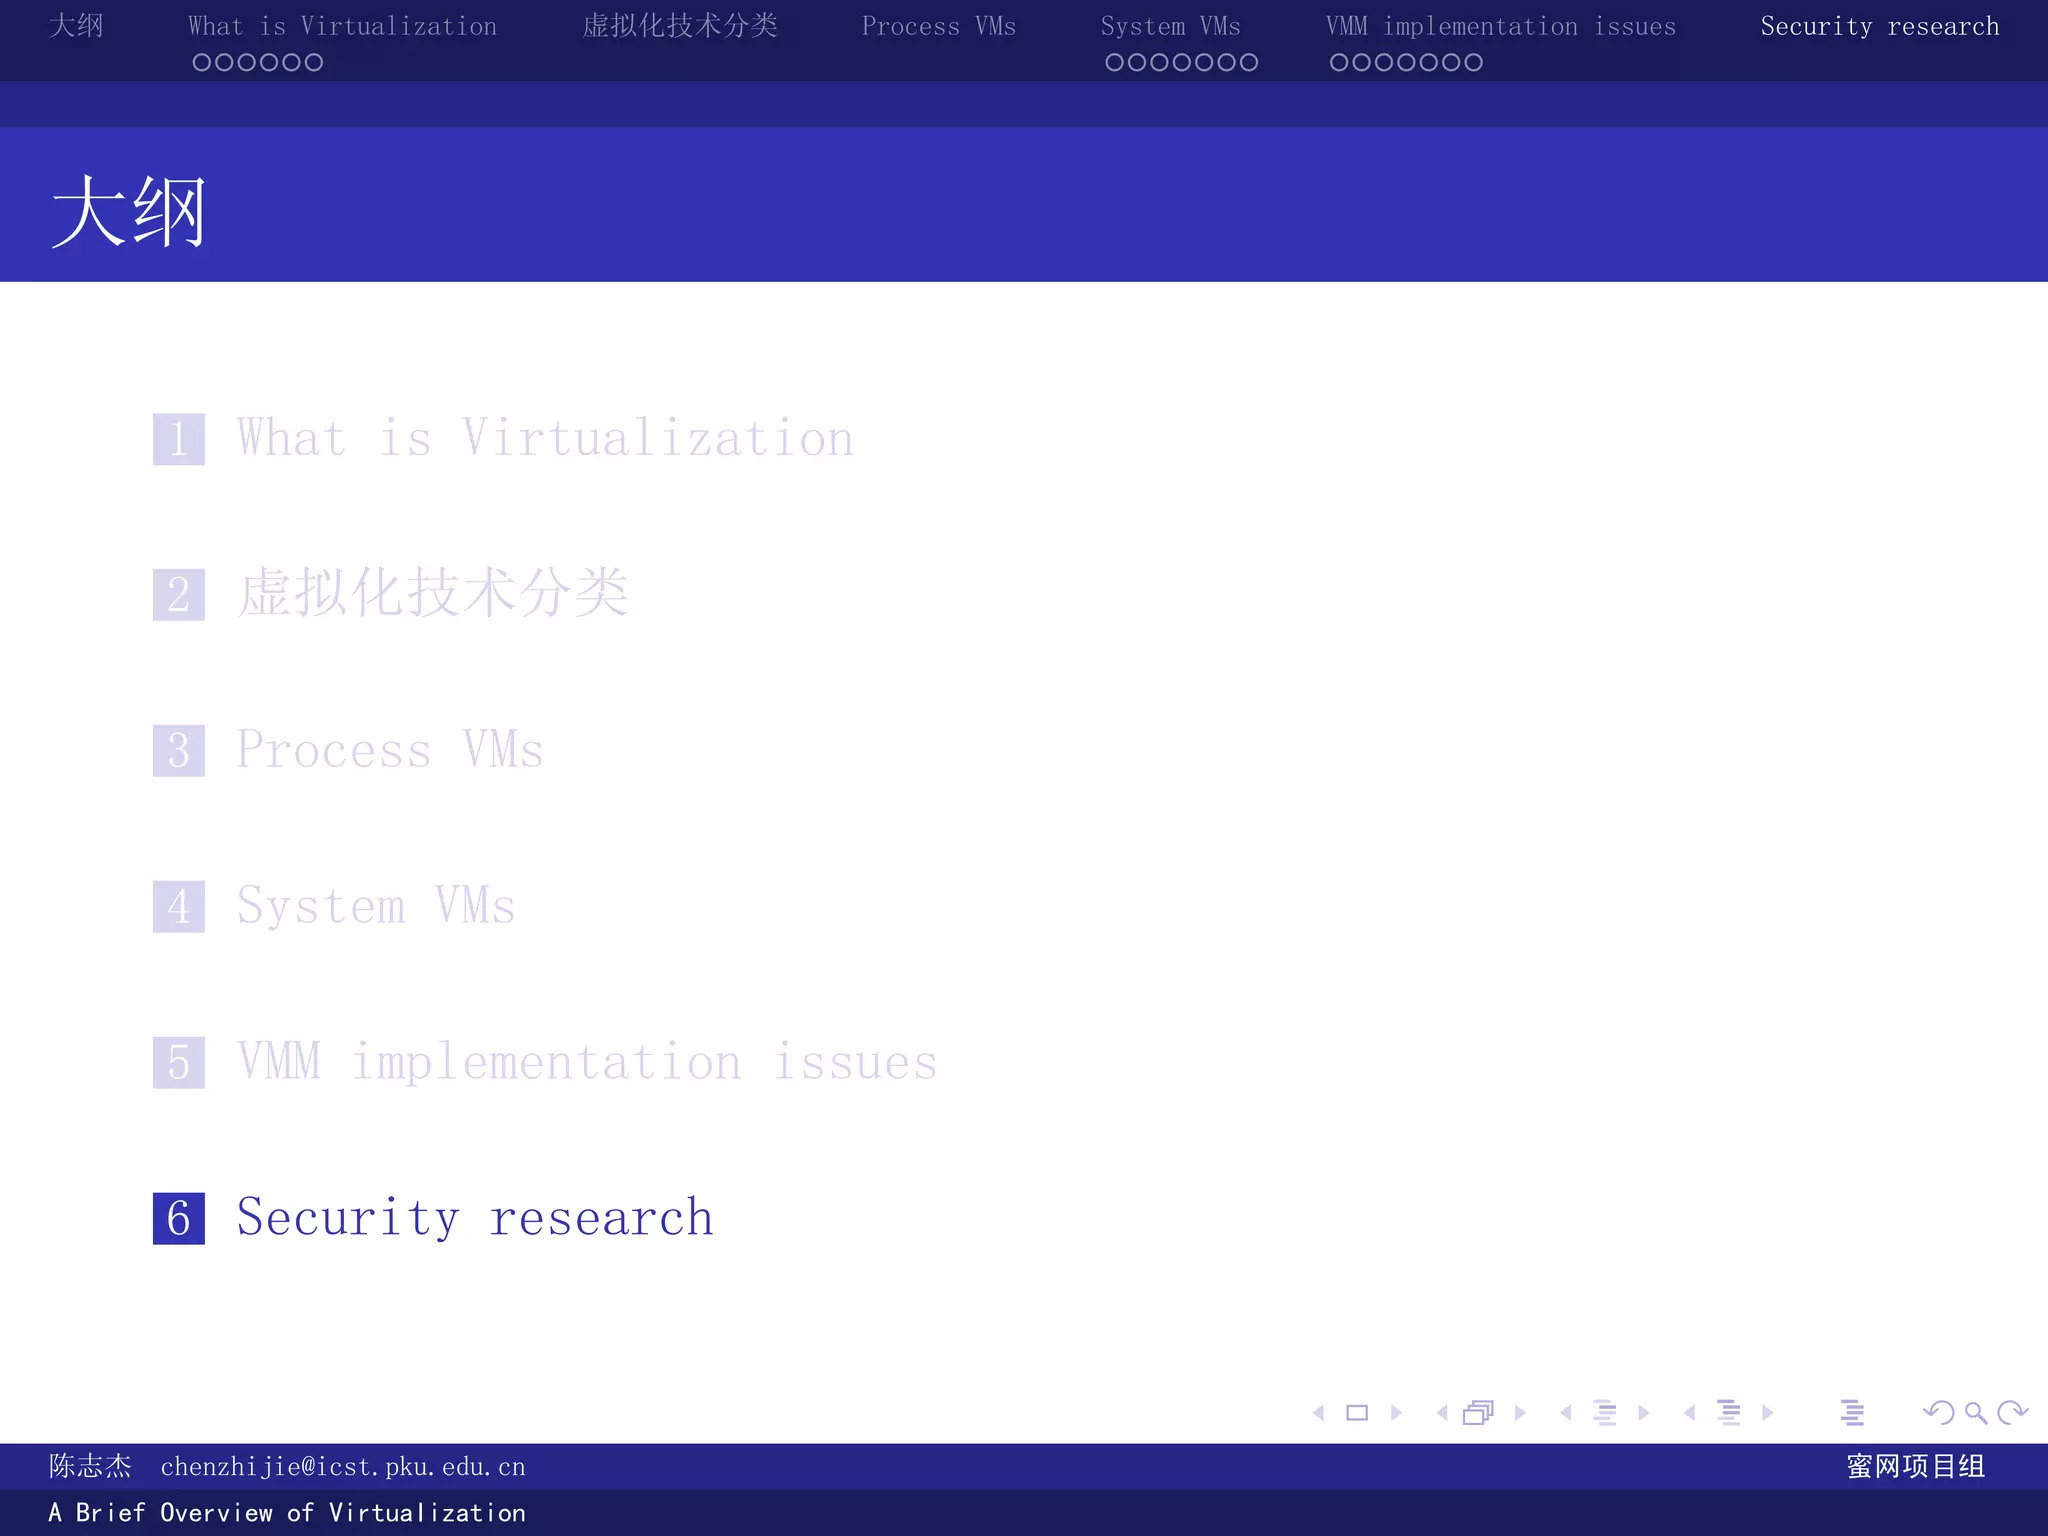2048x1536 pixels.
Task: Jump to outline item 虚拟化技术分类
Action: [433, 593]
